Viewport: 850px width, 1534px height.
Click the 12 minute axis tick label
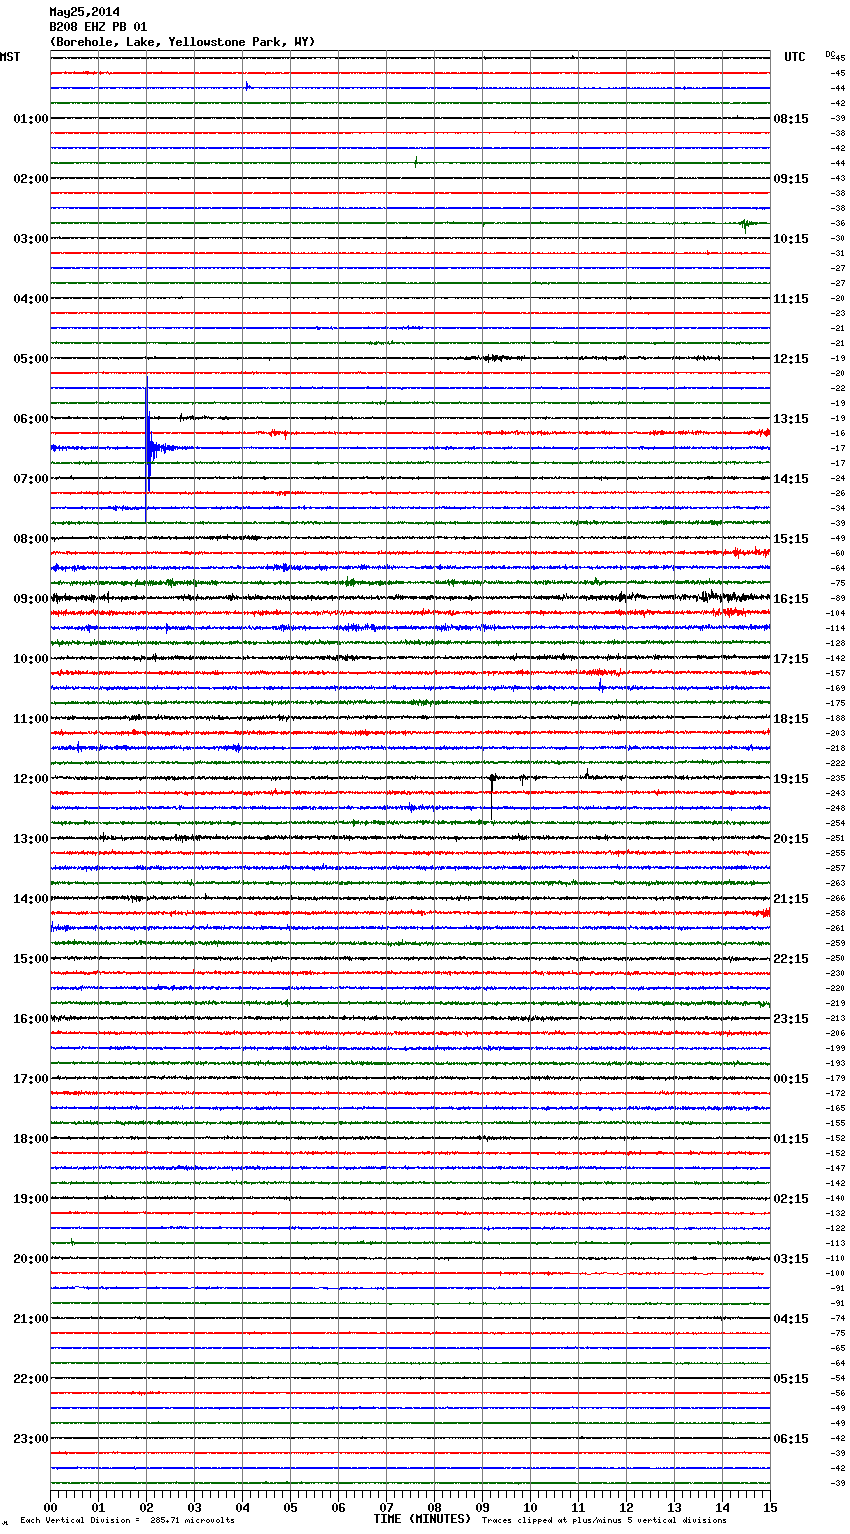(626, 1507)
